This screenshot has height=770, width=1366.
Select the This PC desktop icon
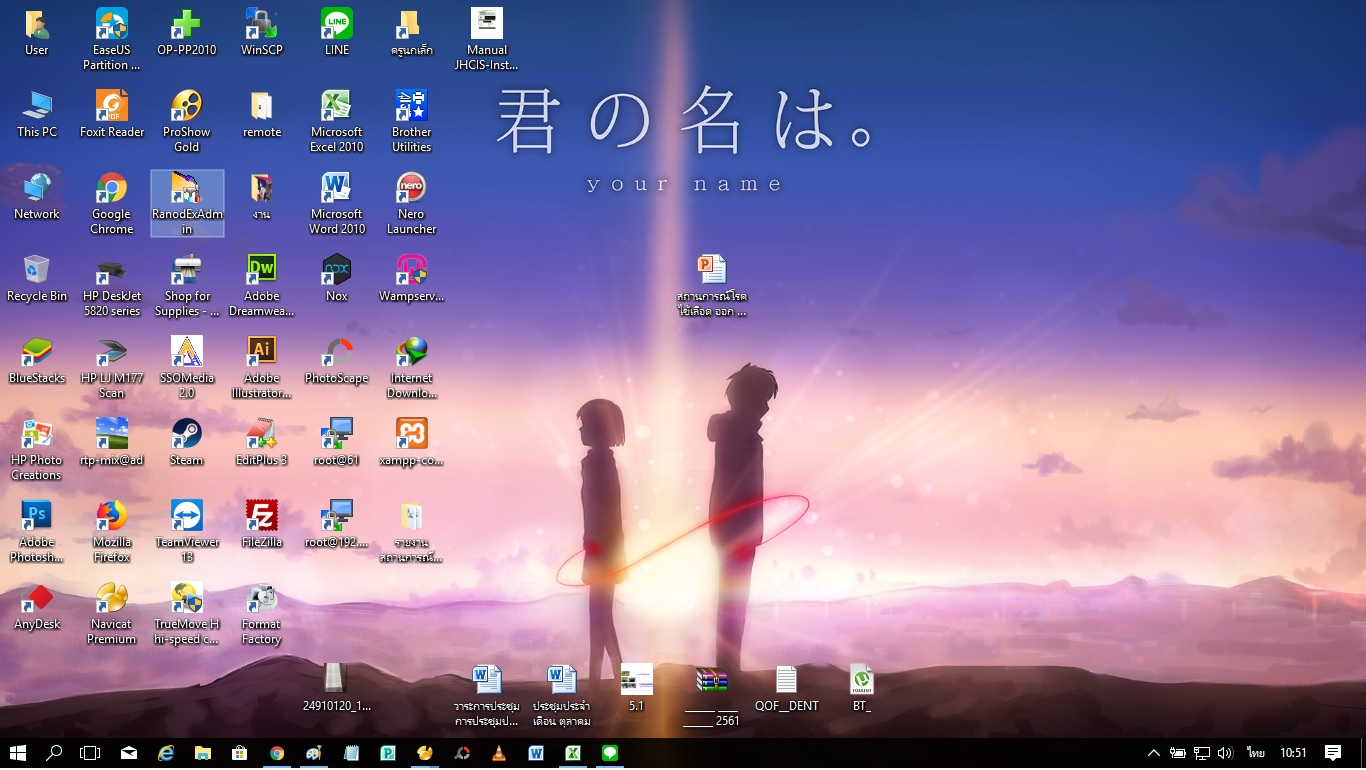click(37, 114)
